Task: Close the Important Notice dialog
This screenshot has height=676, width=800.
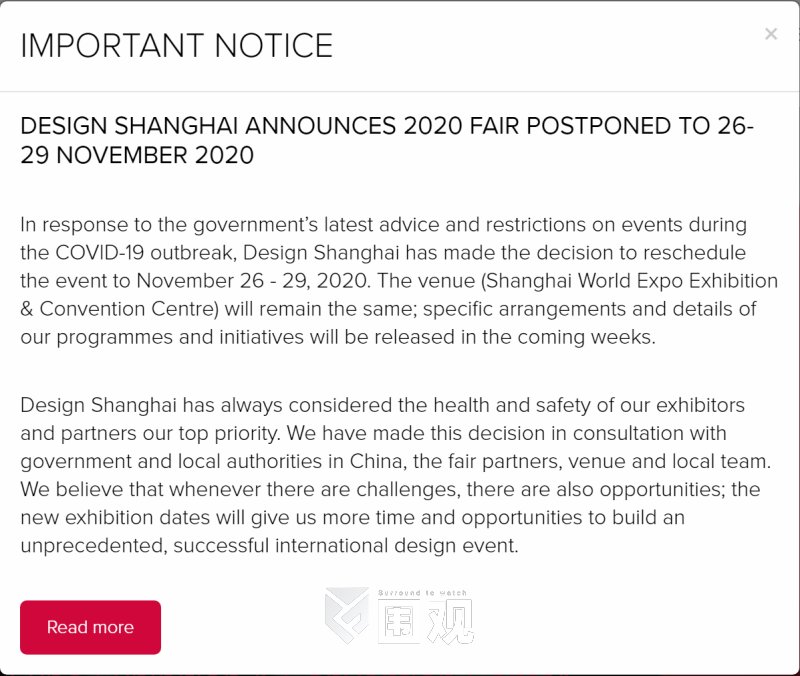Action: [771, 35]
